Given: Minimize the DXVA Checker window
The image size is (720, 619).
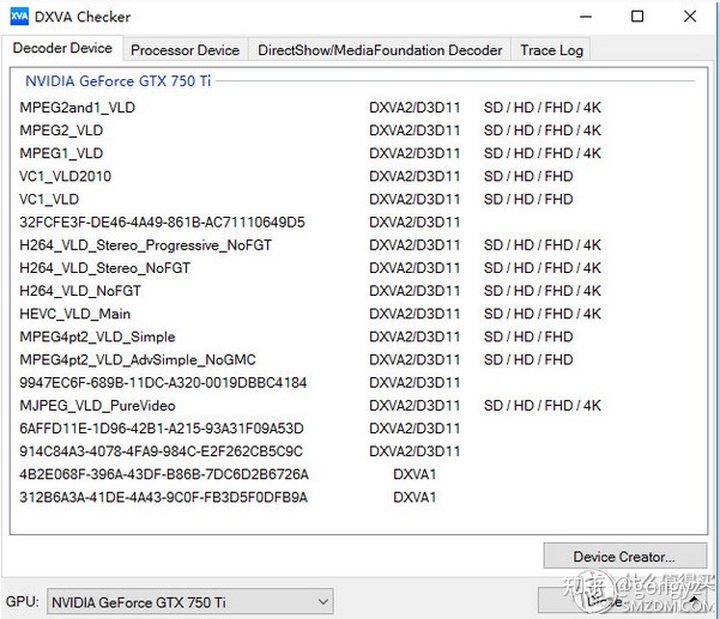Looking at the screenshot, I should pyautogui.click(x=585, y=17).
